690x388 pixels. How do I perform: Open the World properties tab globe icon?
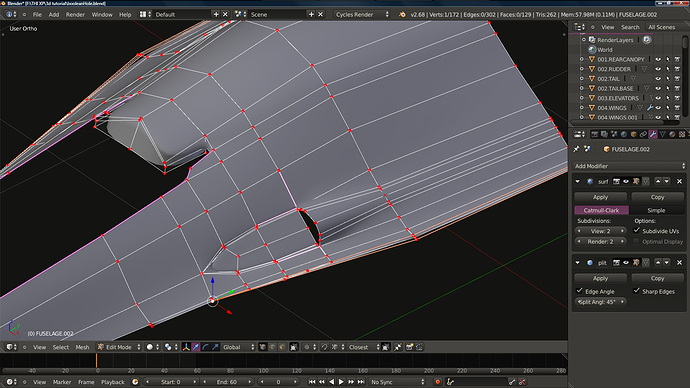click(x=624, y=134)
